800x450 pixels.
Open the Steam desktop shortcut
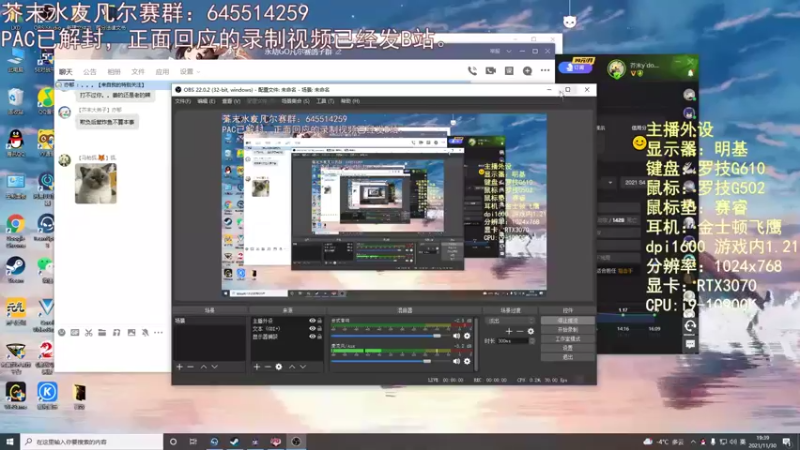[15, 270]
